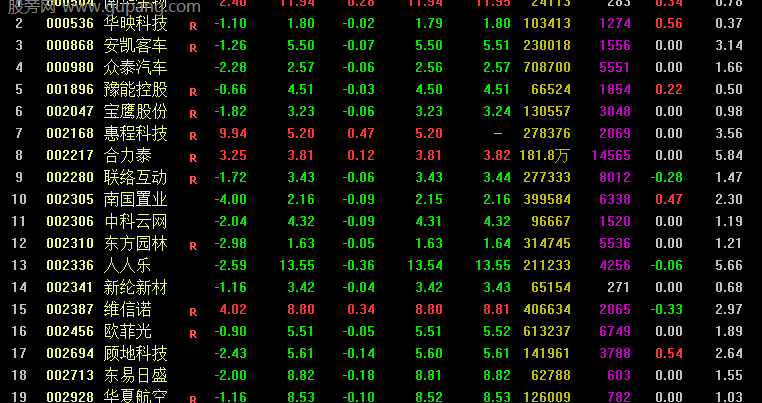This screenshot has height=403, width=762.
Task: Select stock name 中科云网
Action: click(136, 221)
